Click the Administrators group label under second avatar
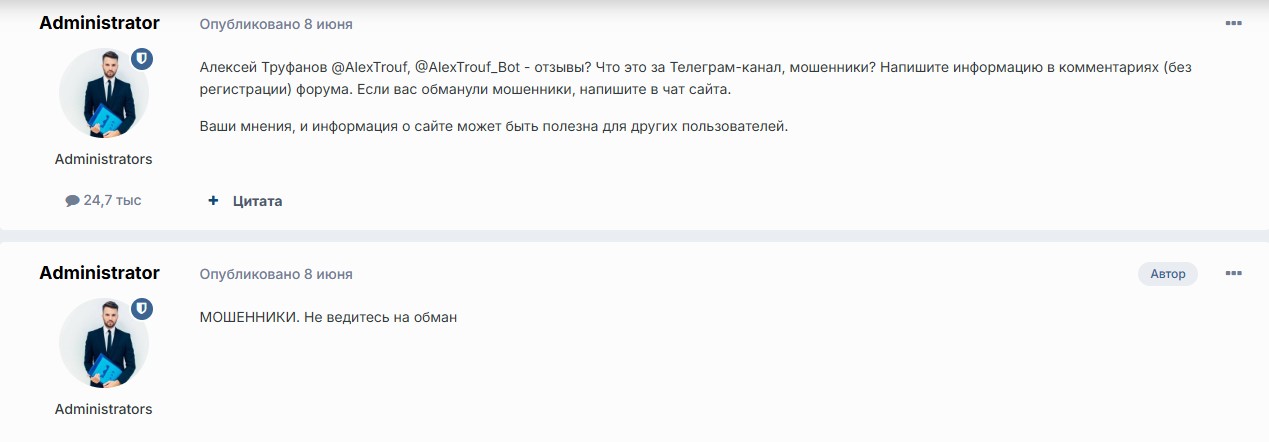The image size is (1269, 442). point(103,409)
